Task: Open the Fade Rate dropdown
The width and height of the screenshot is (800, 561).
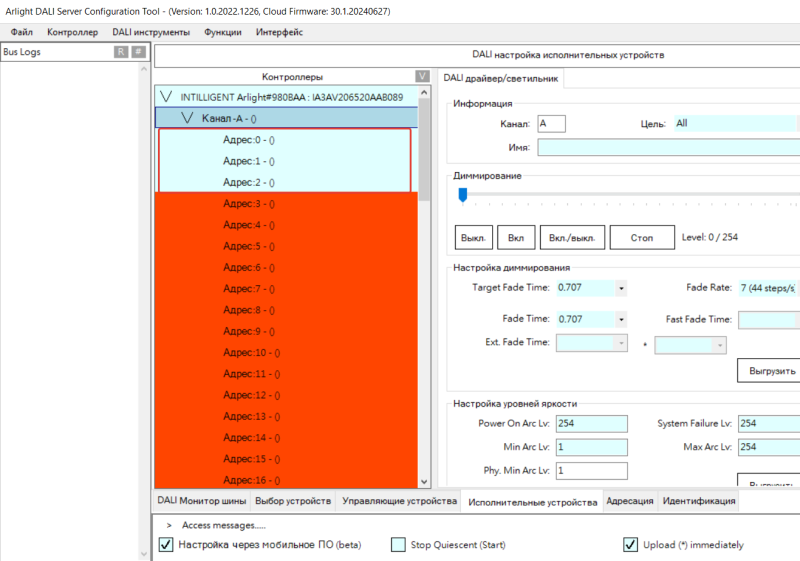Action: (767, 288)
